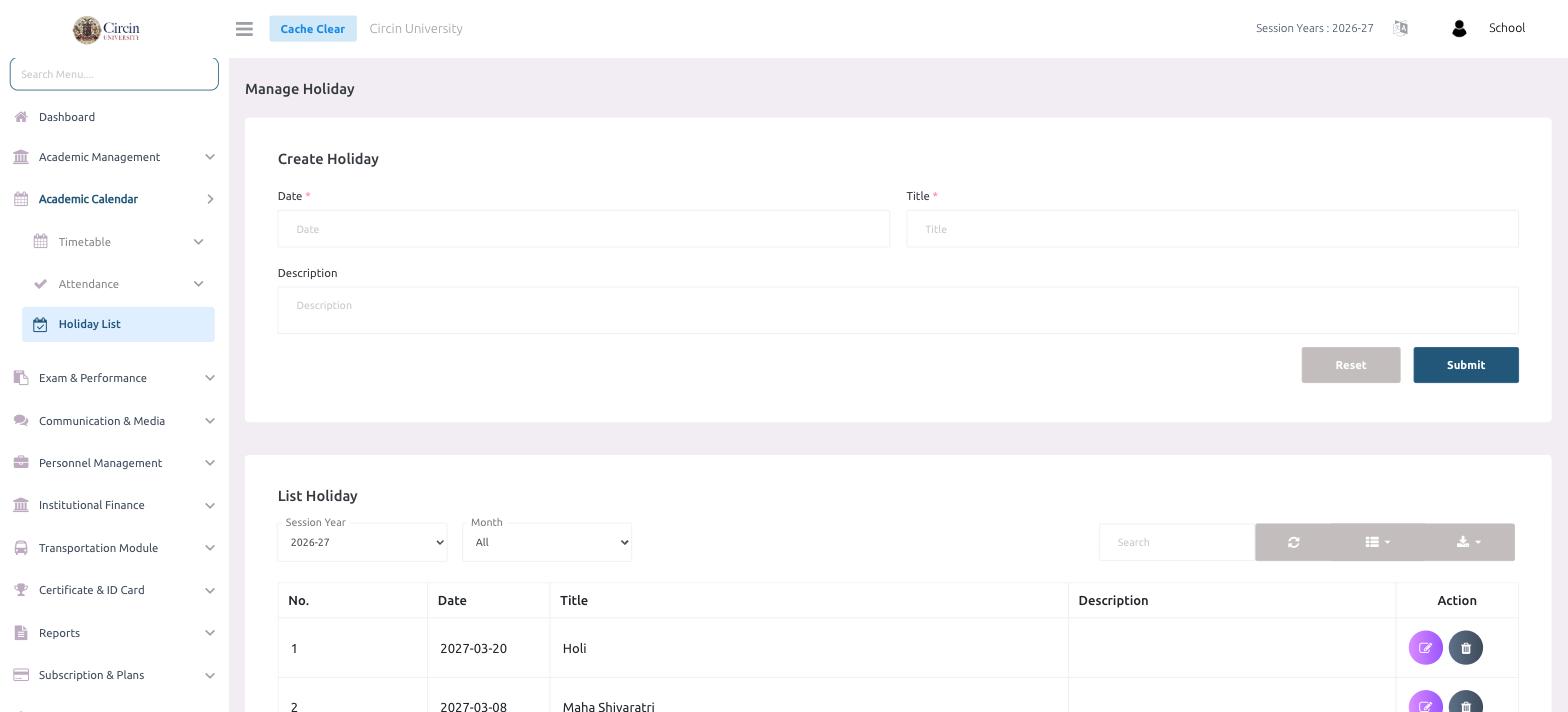Click the Institutional Finance bank icon
1568x712 pixels.
point(21,505)
